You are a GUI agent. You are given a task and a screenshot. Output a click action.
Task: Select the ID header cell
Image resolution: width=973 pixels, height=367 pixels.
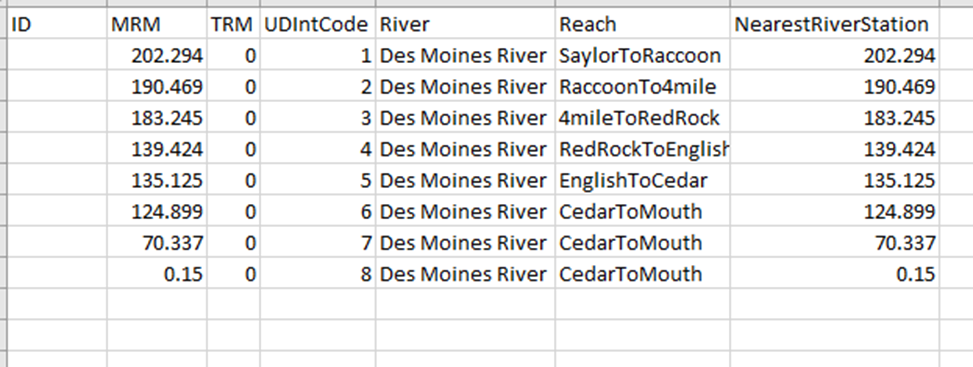click(57, 24)
